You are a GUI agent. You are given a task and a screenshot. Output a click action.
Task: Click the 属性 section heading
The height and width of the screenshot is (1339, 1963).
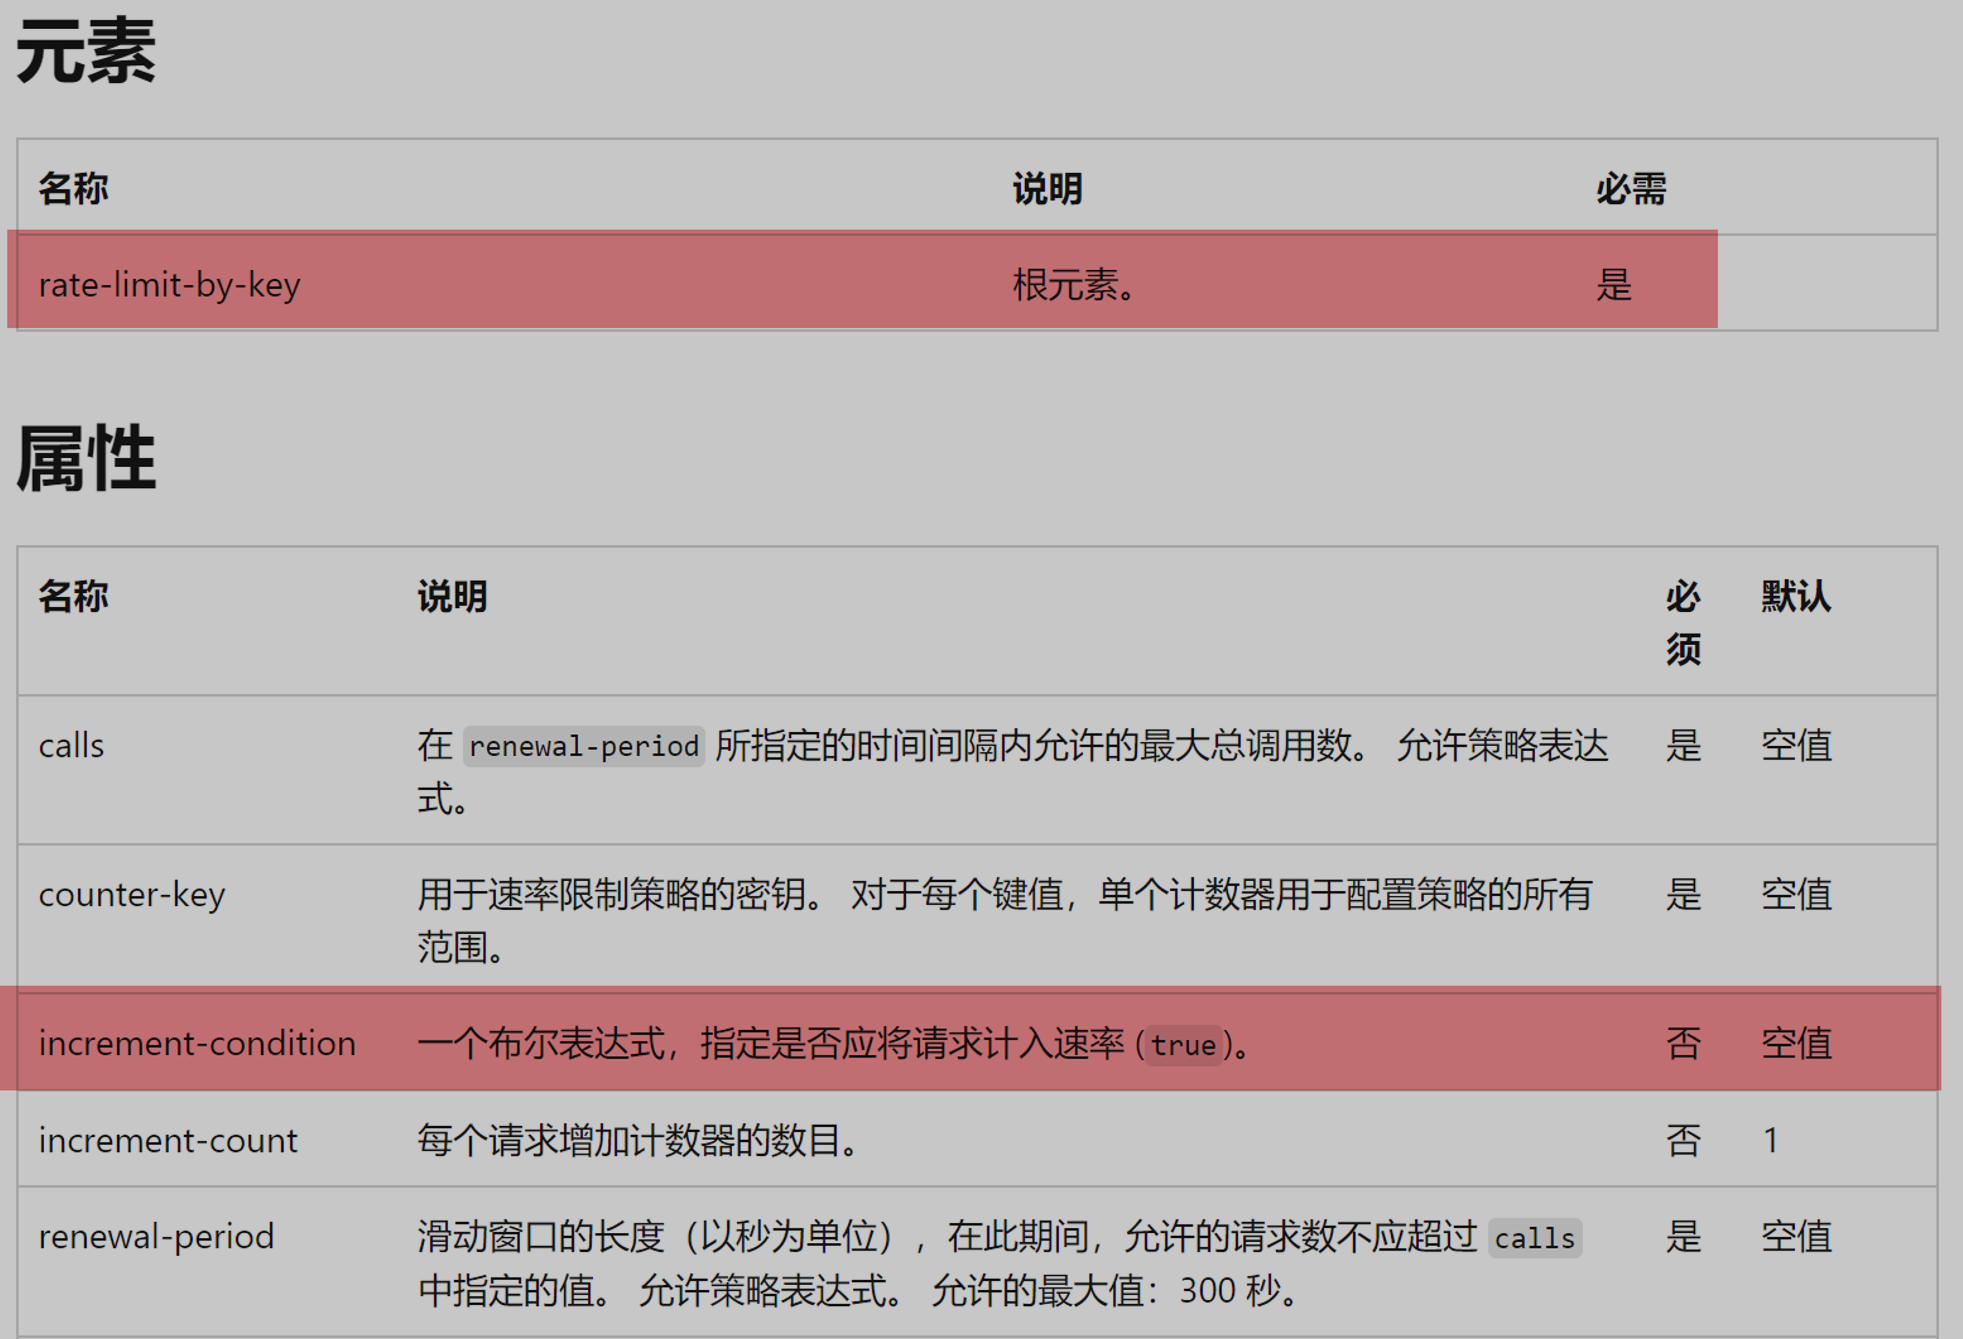(x=86, y=459)
